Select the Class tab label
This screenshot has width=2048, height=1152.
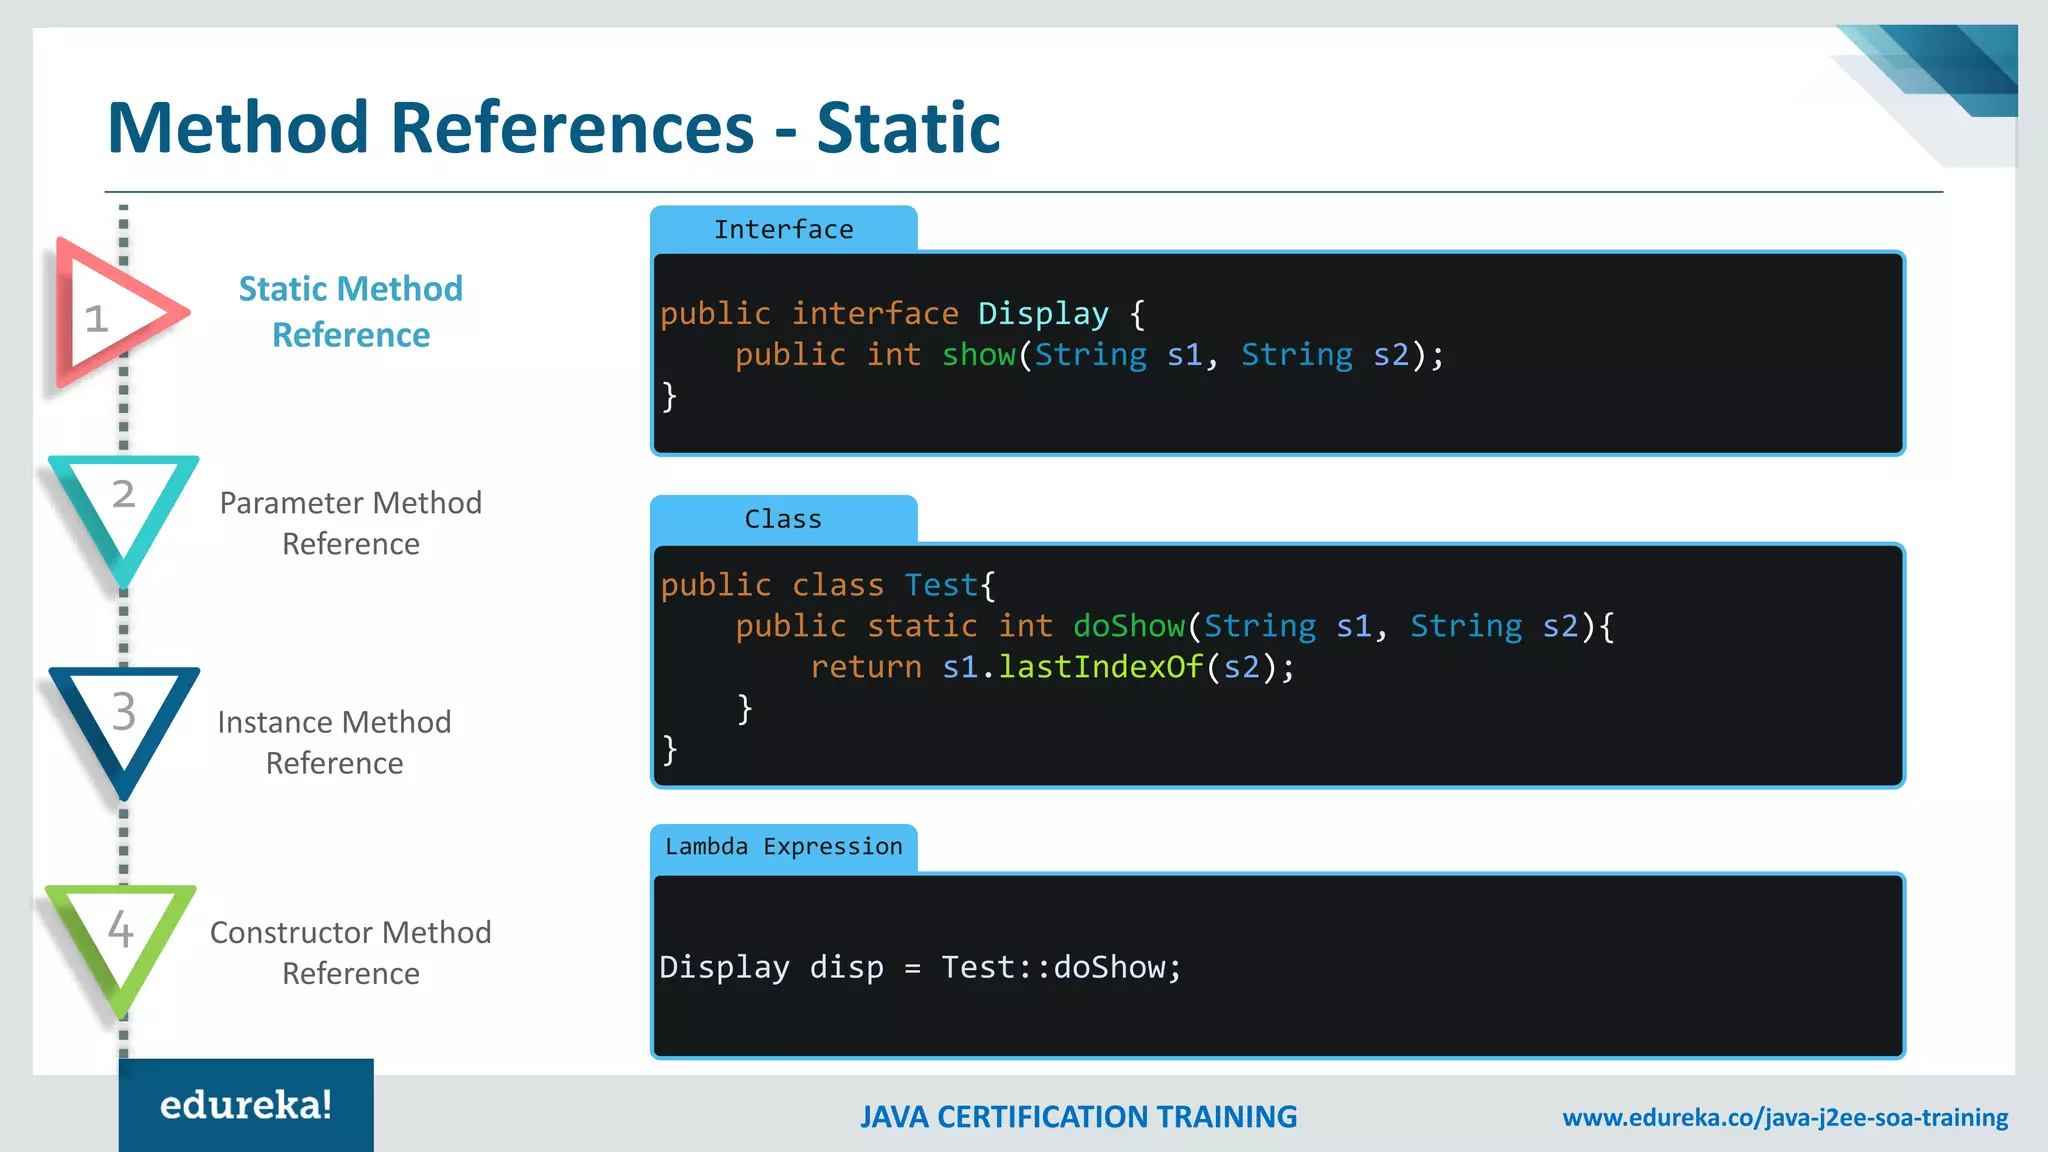point(783,519)
